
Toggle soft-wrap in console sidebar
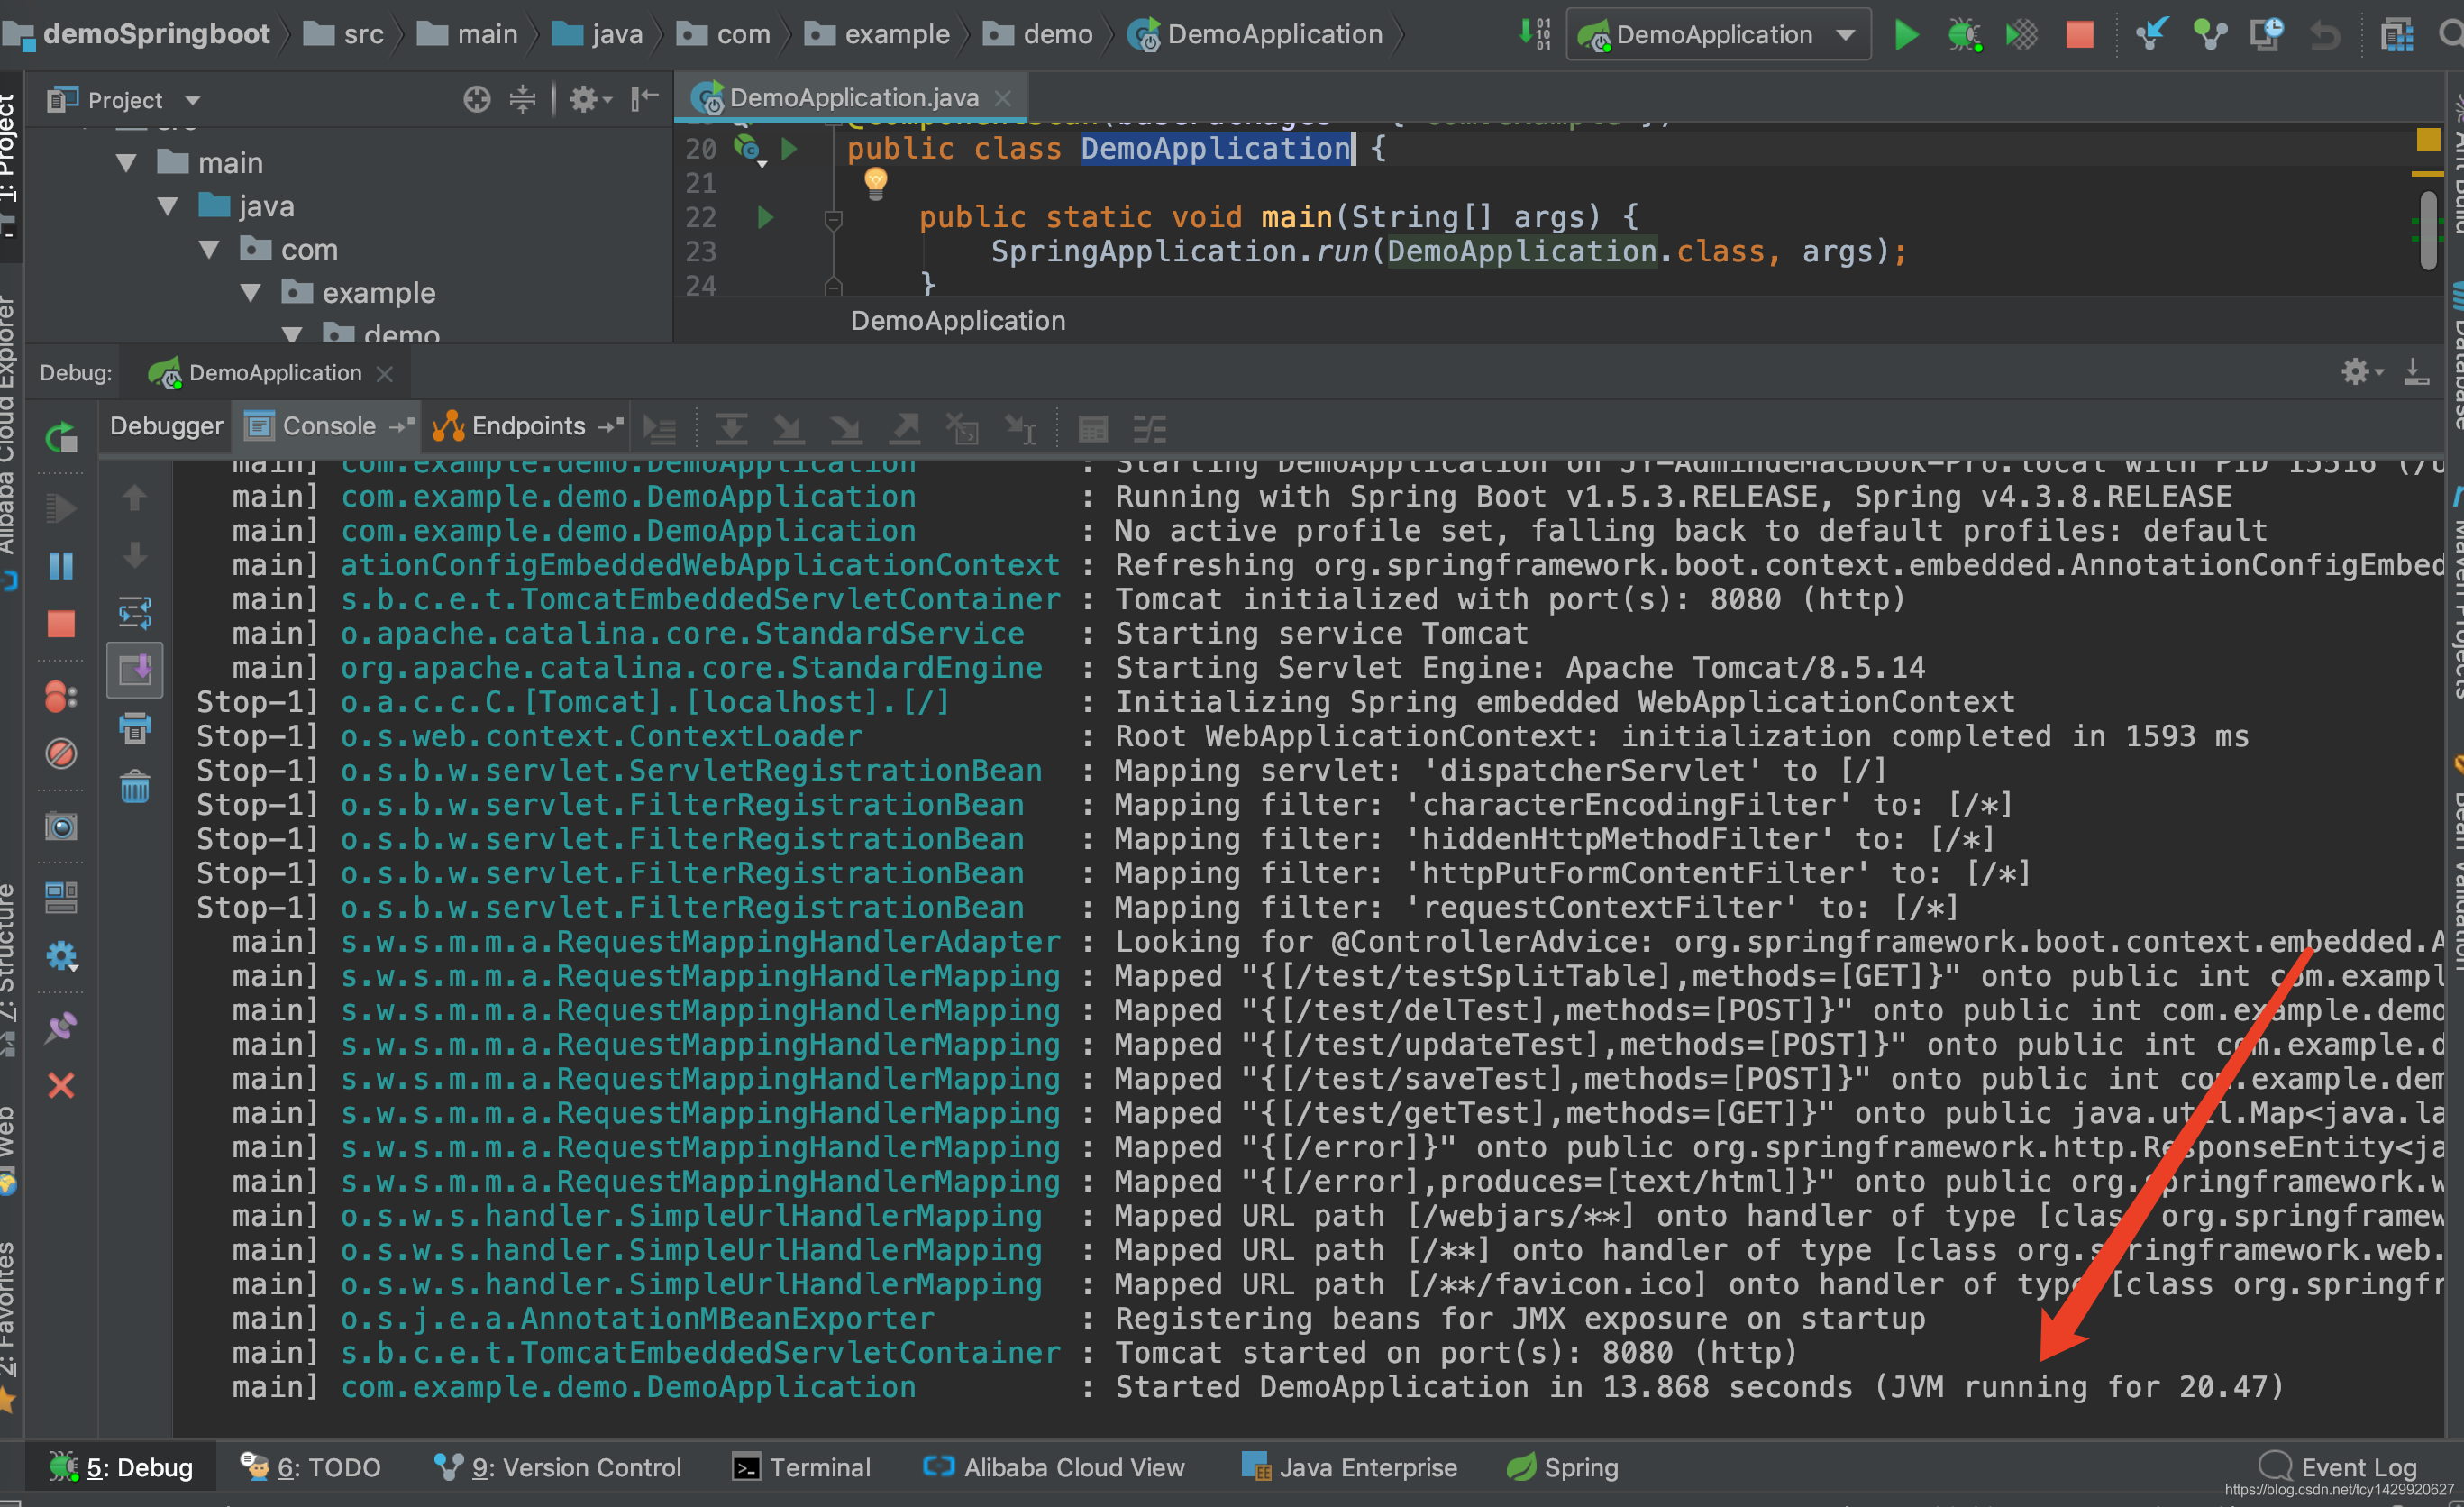135,612
